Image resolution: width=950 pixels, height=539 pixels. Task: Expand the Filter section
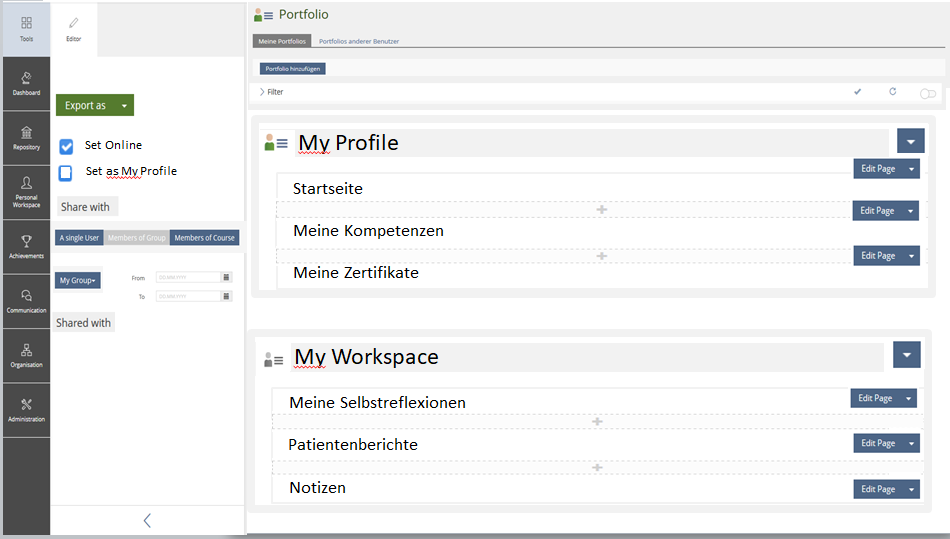[x=270, y=92]
